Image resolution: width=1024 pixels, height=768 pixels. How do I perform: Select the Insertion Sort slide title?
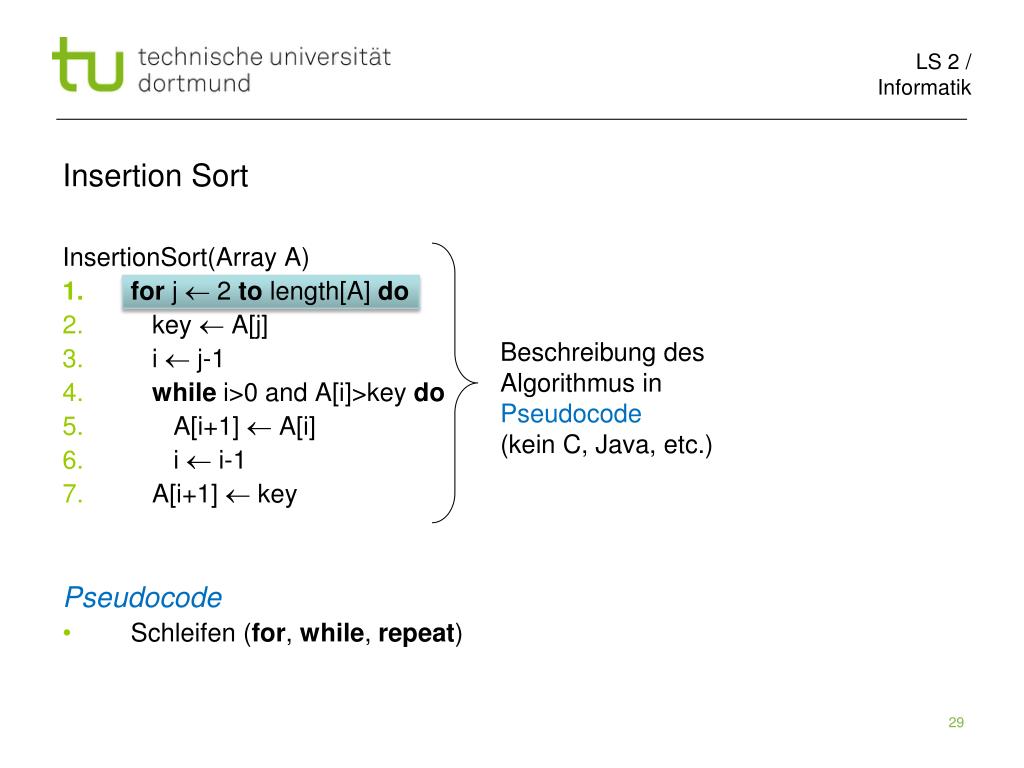pyautogui.click(x=155, y=176)
